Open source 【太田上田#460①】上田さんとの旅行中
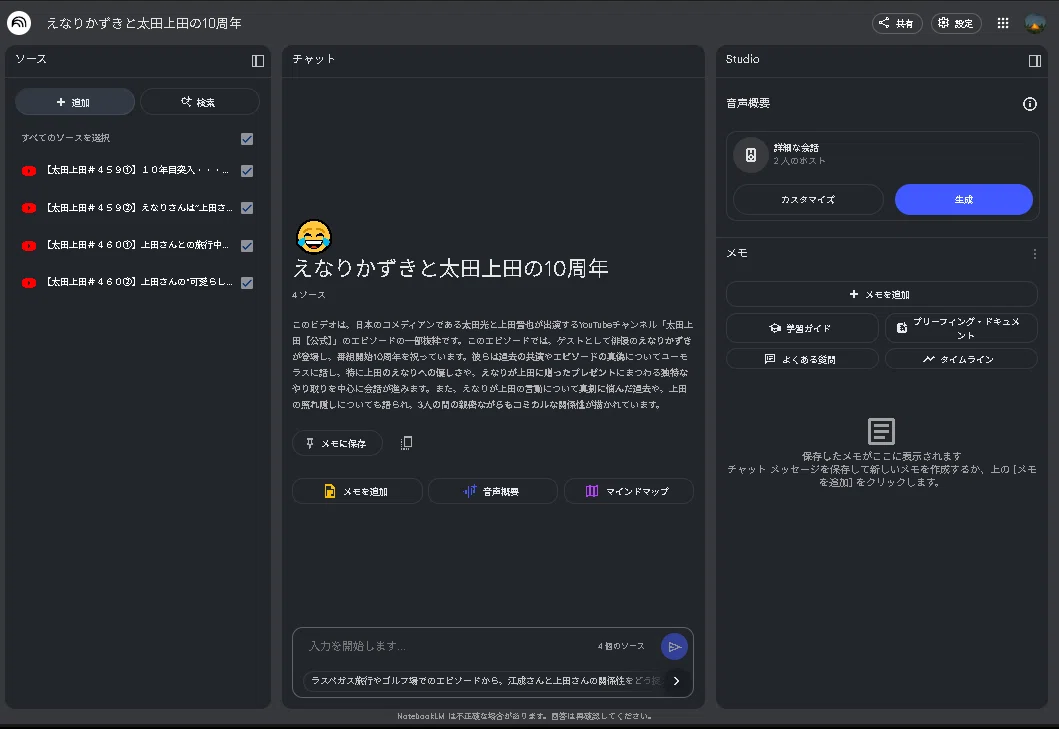Screen dimensions: 1059x729 point(138,245)
